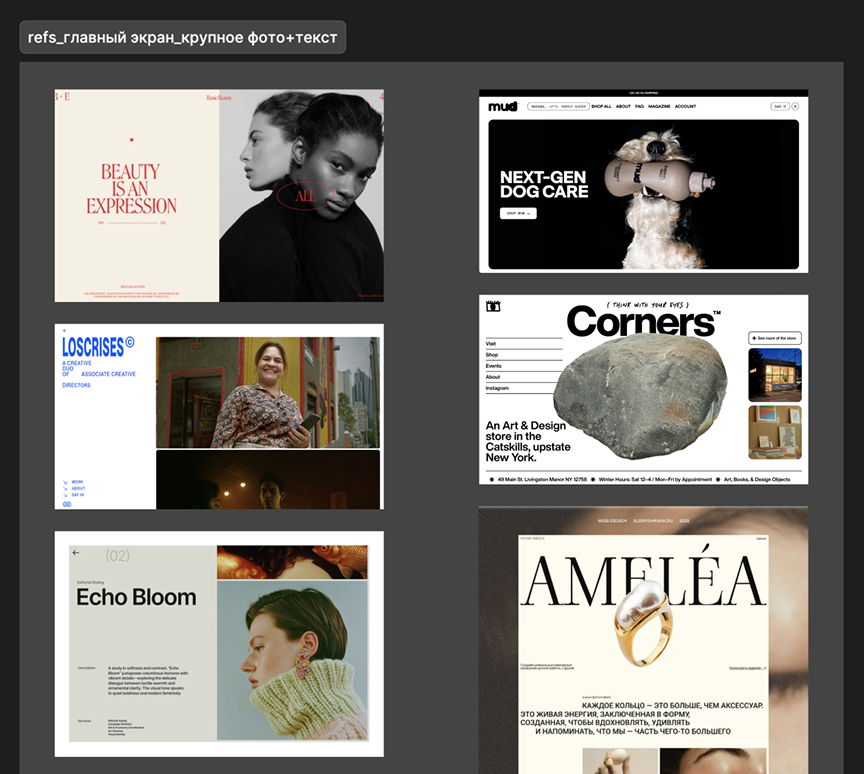Open Instagram in the Corners side menu
The height and width of the screenshot is (774, 864).
497,388
